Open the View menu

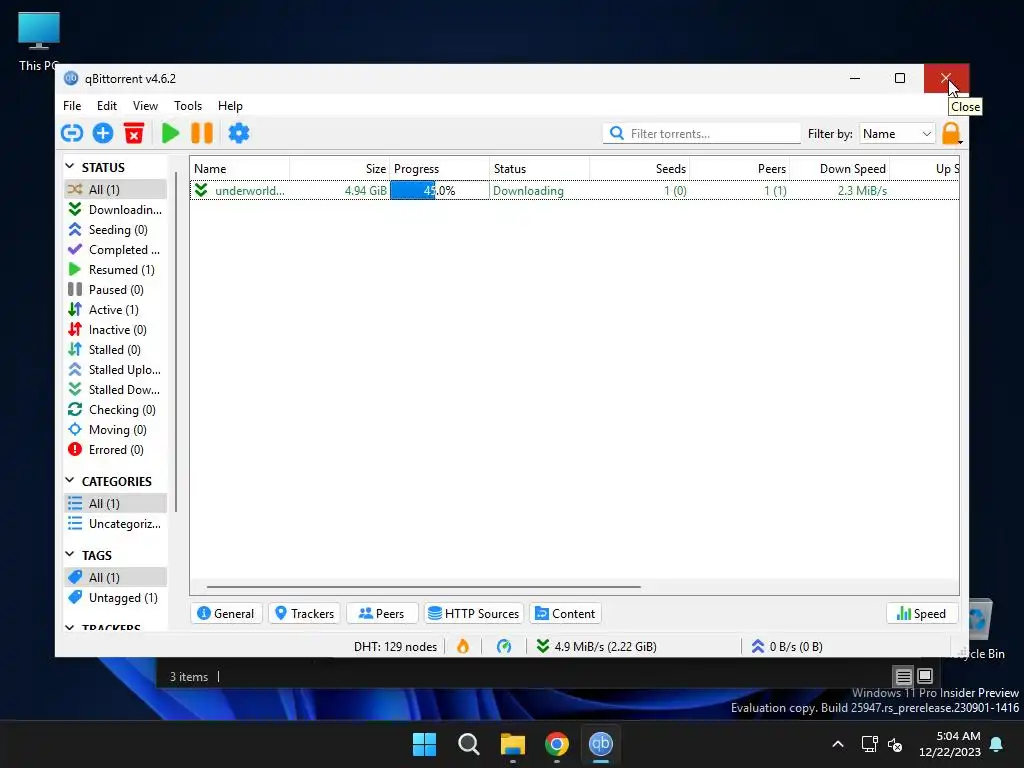145,106
